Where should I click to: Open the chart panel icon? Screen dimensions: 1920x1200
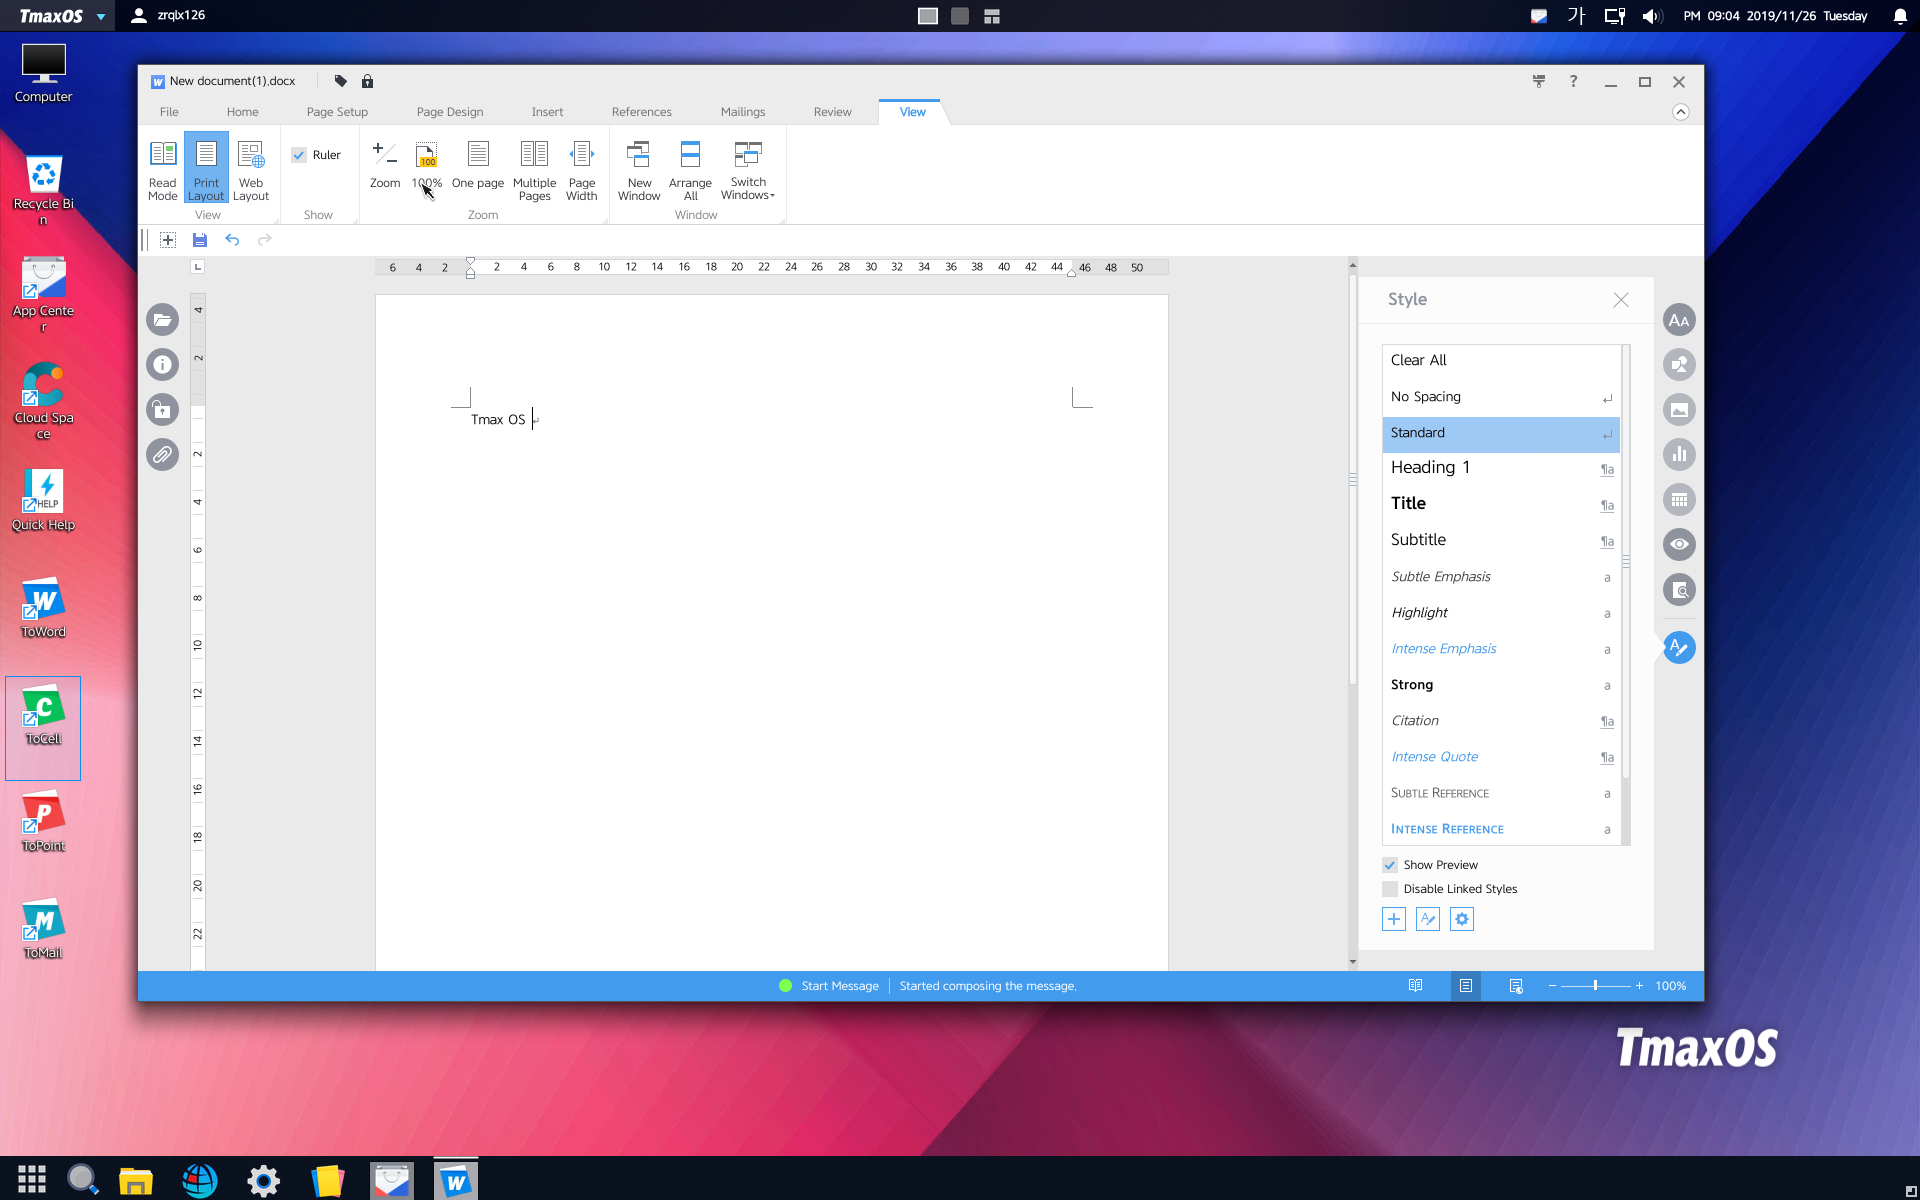tap(1679, 455)
